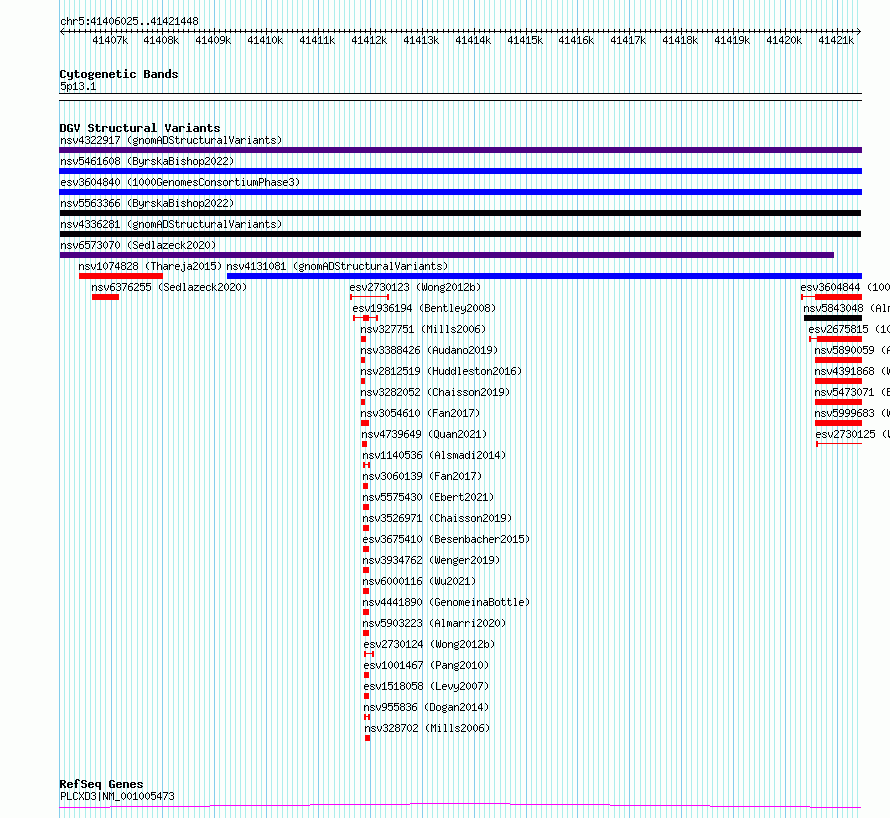Click the 41421k ruler tick label

pyautogui.click(x=836, y=40)
